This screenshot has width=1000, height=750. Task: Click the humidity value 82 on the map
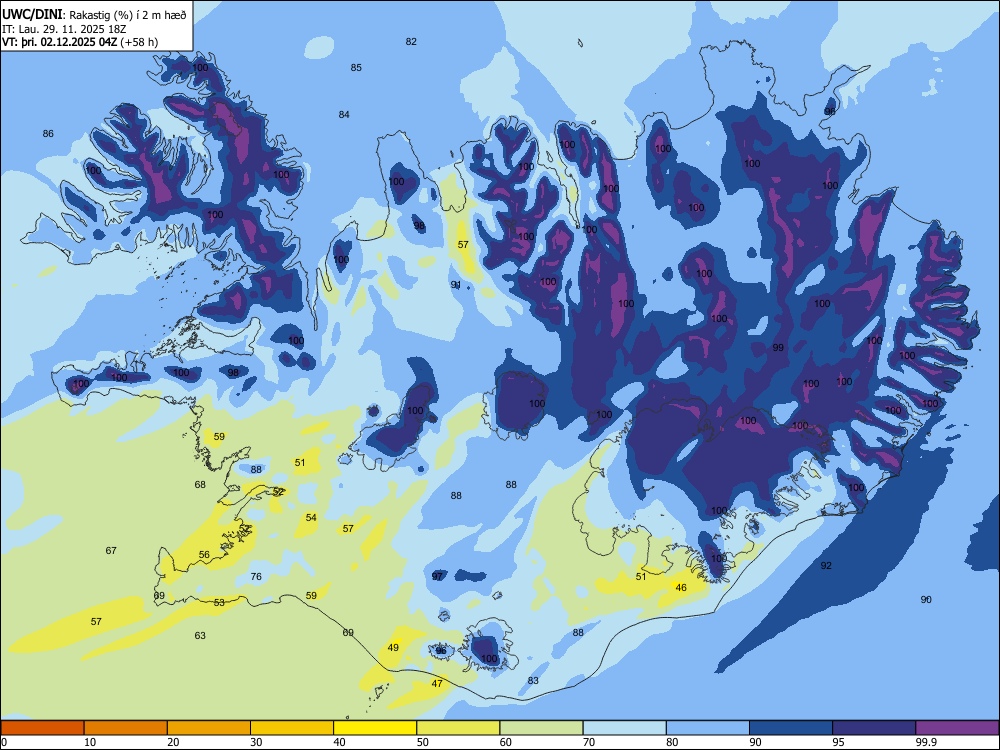(x=411, y=41)
